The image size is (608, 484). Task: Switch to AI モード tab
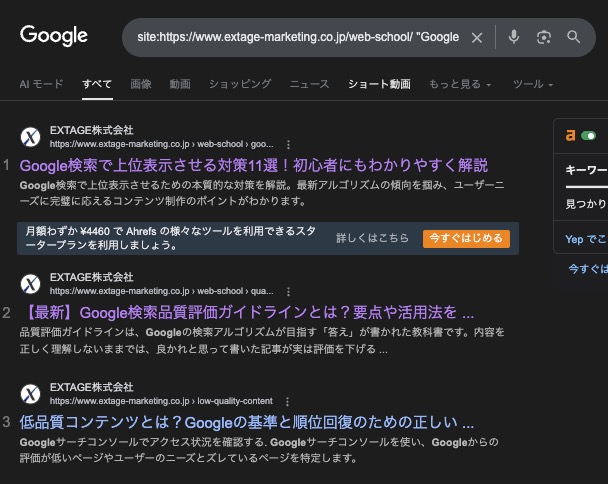pyautogui.click(x=41, y=84)
